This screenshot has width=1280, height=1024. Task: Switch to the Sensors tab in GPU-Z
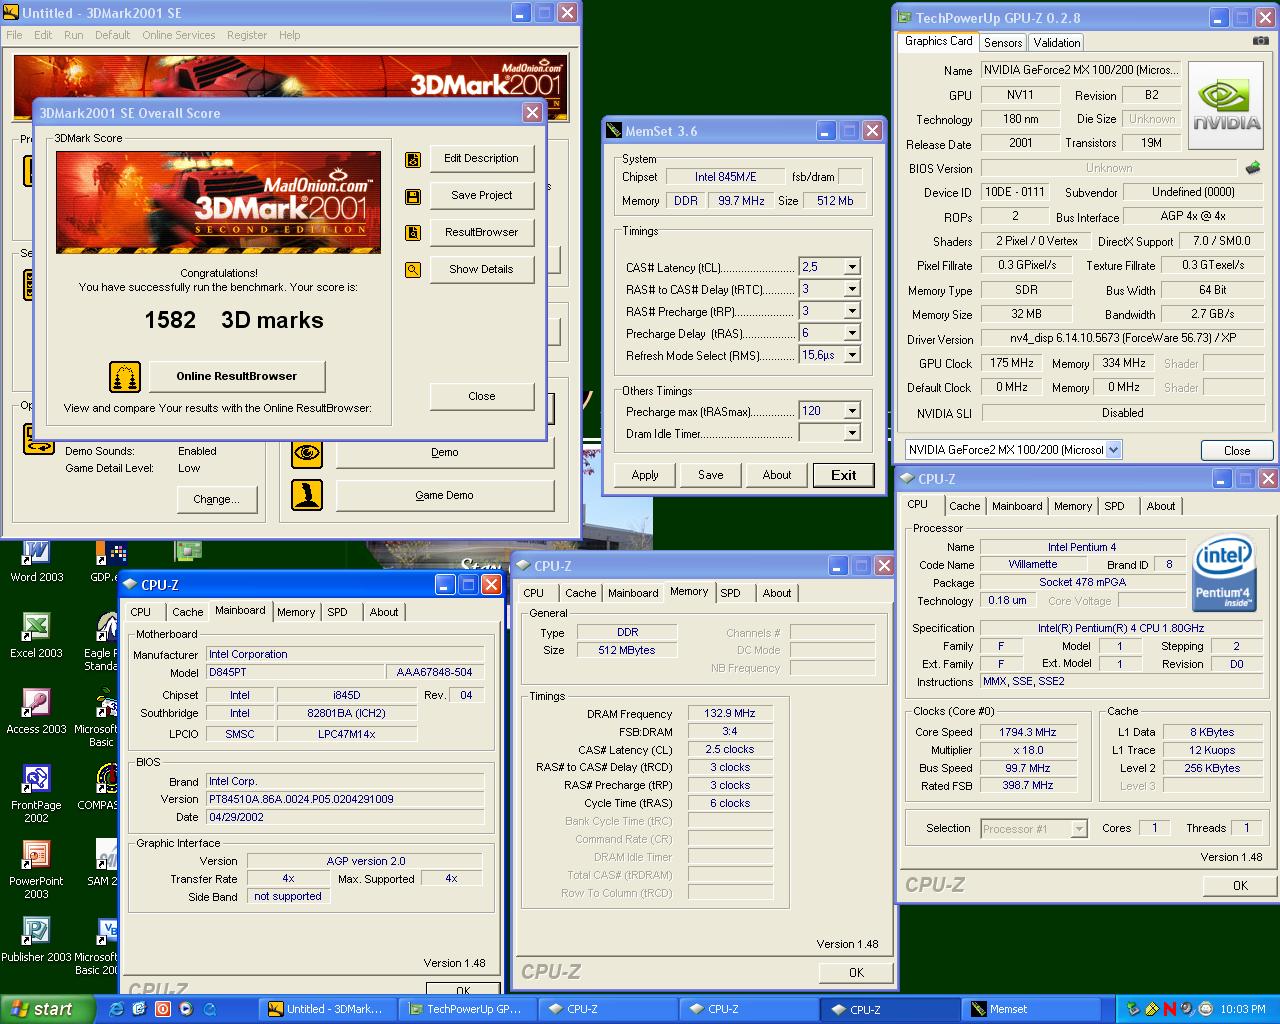tap(1003, 42)
